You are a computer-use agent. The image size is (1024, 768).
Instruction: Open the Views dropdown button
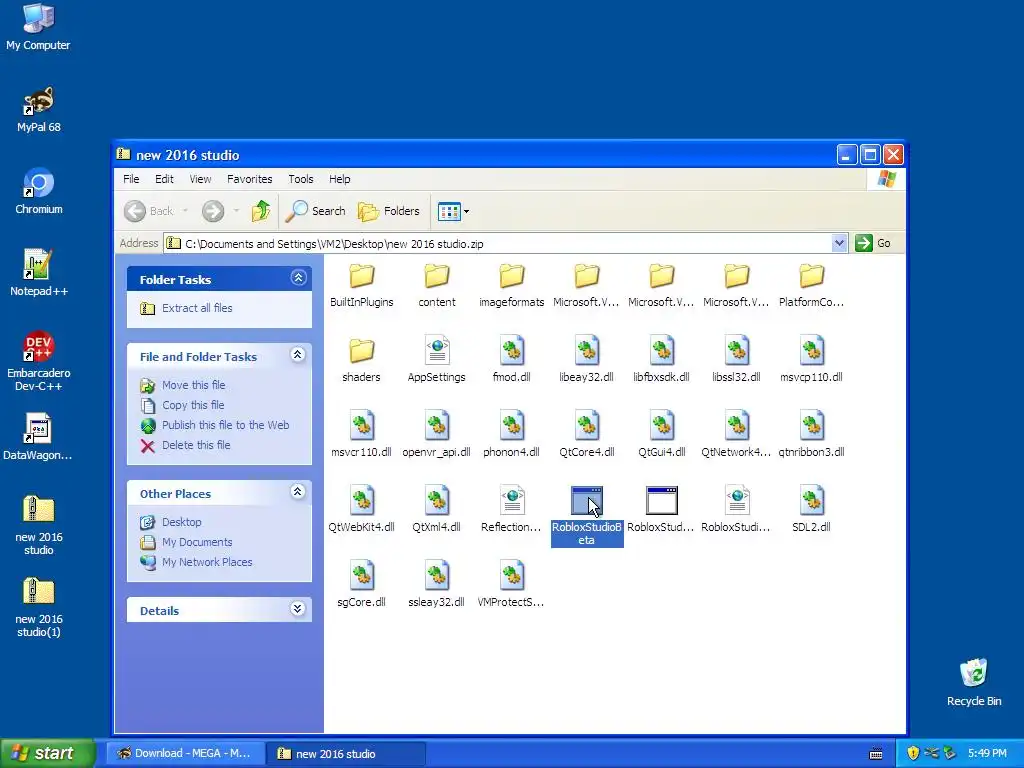click(x=453, y=211)
